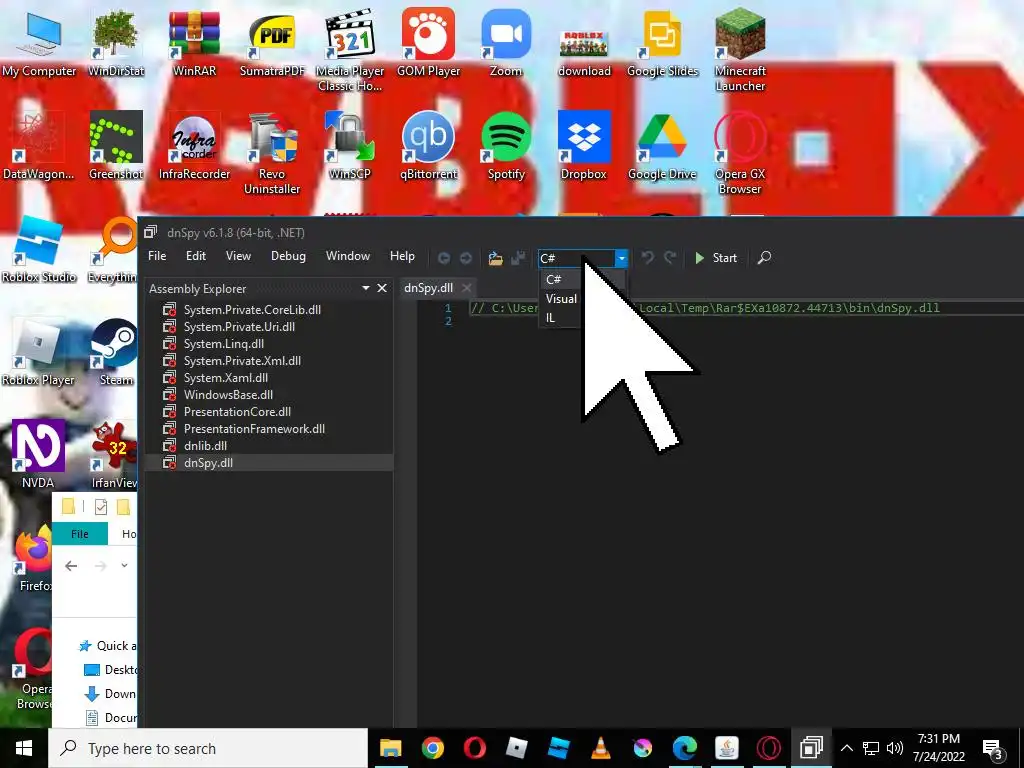Screen dimensions: 1024x768
Task: Click the Start debugging button
Action: click(x=716, y=258)
